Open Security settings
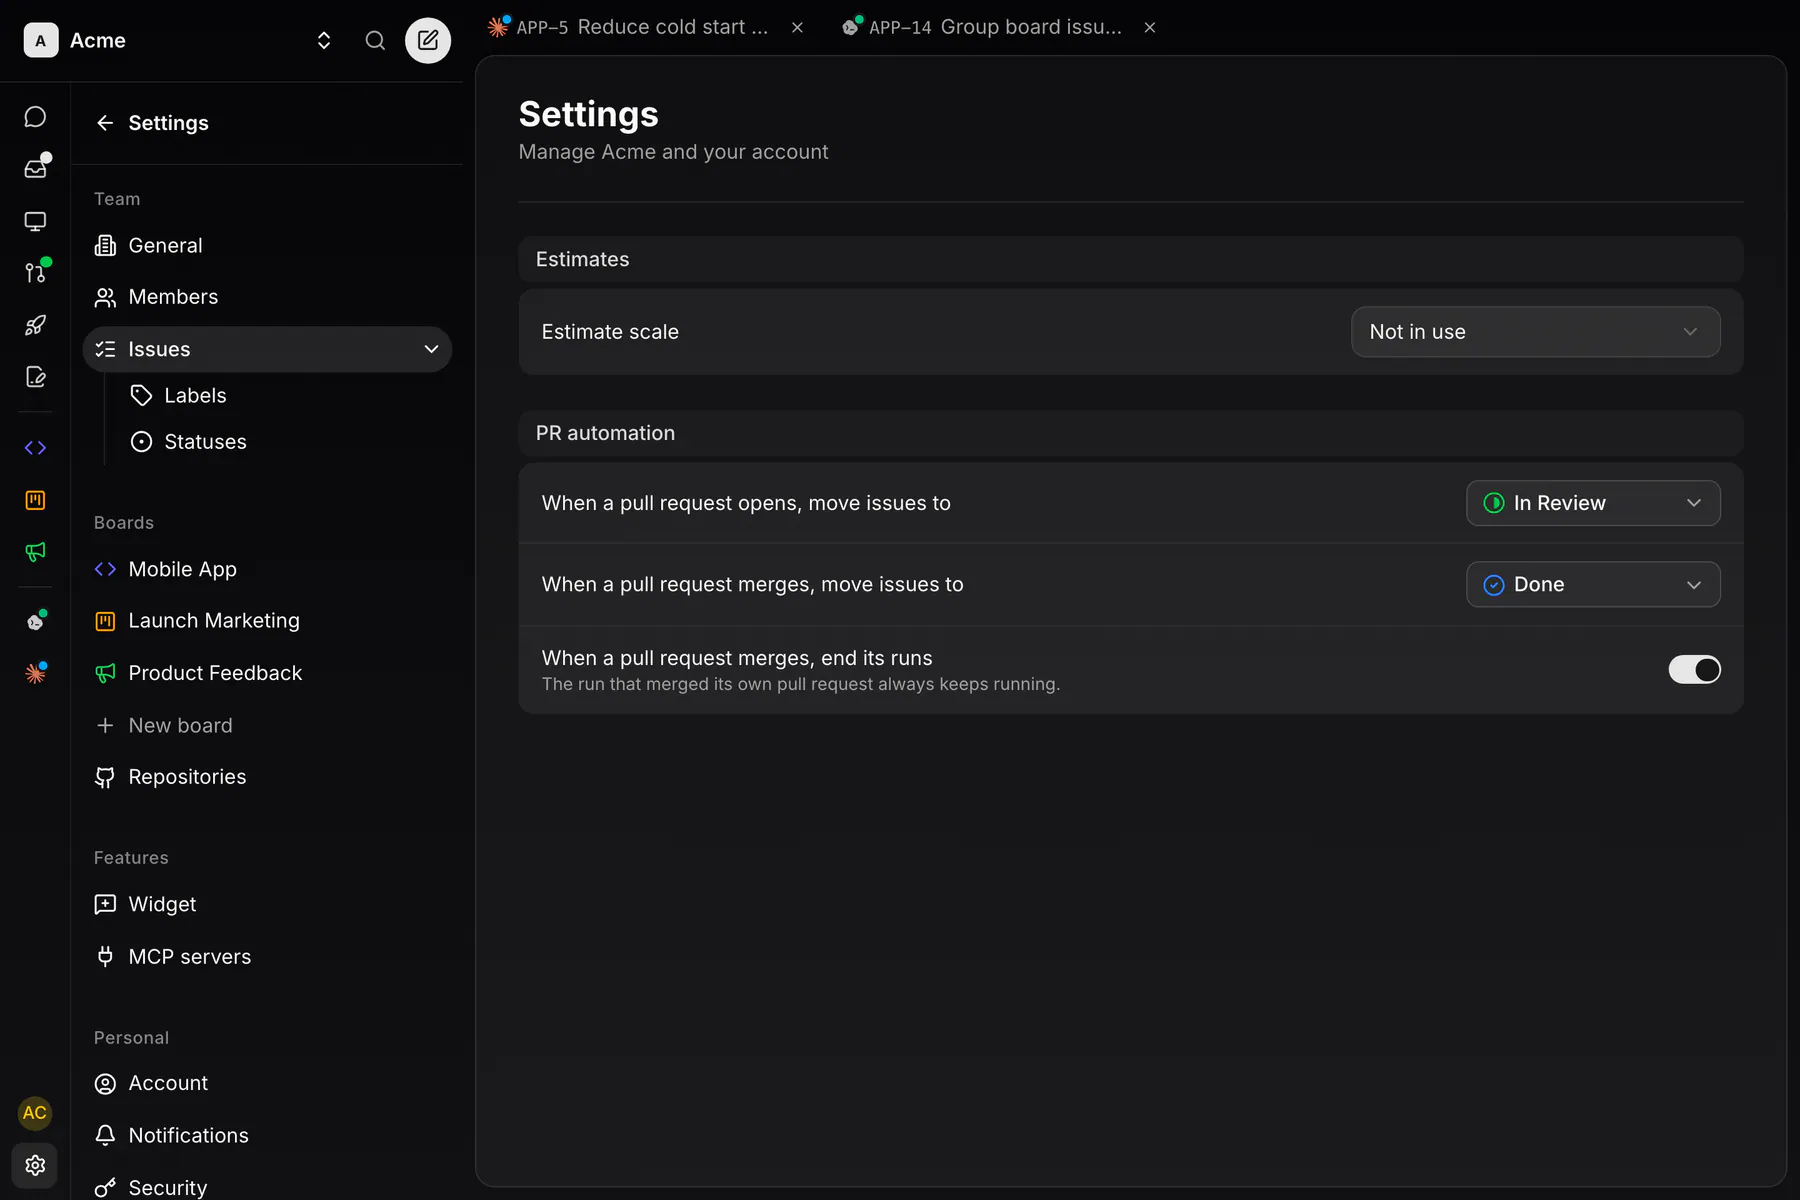This screenshot has height=1200, width=1800. pyautogui.click(x=267, y=1187)
